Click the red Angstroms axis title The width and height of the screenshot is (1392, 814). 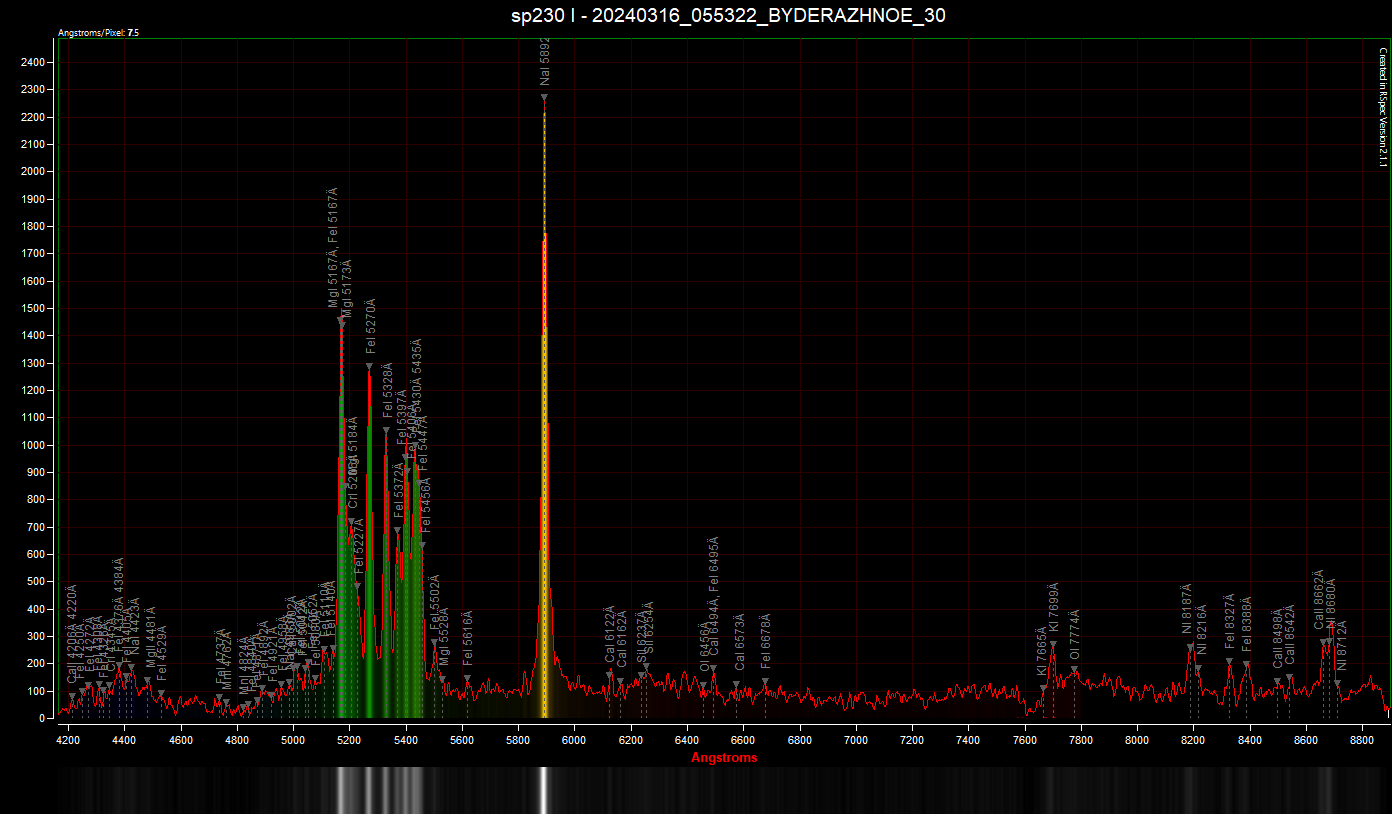pos(724,757)
